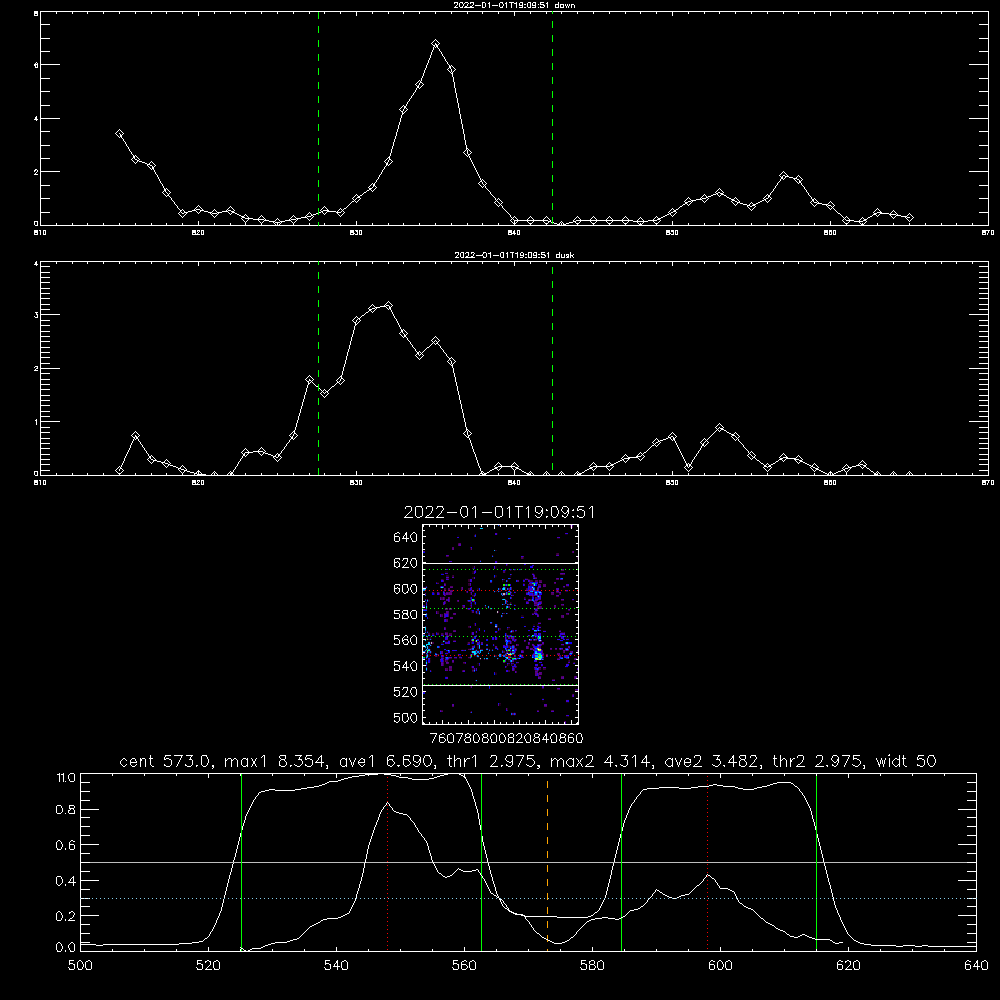Image resolution: width=1000 pixels, height=1000 pixels.
Task: Click the bottom plot x-axis label 620
Action: (x=848, y=966)
